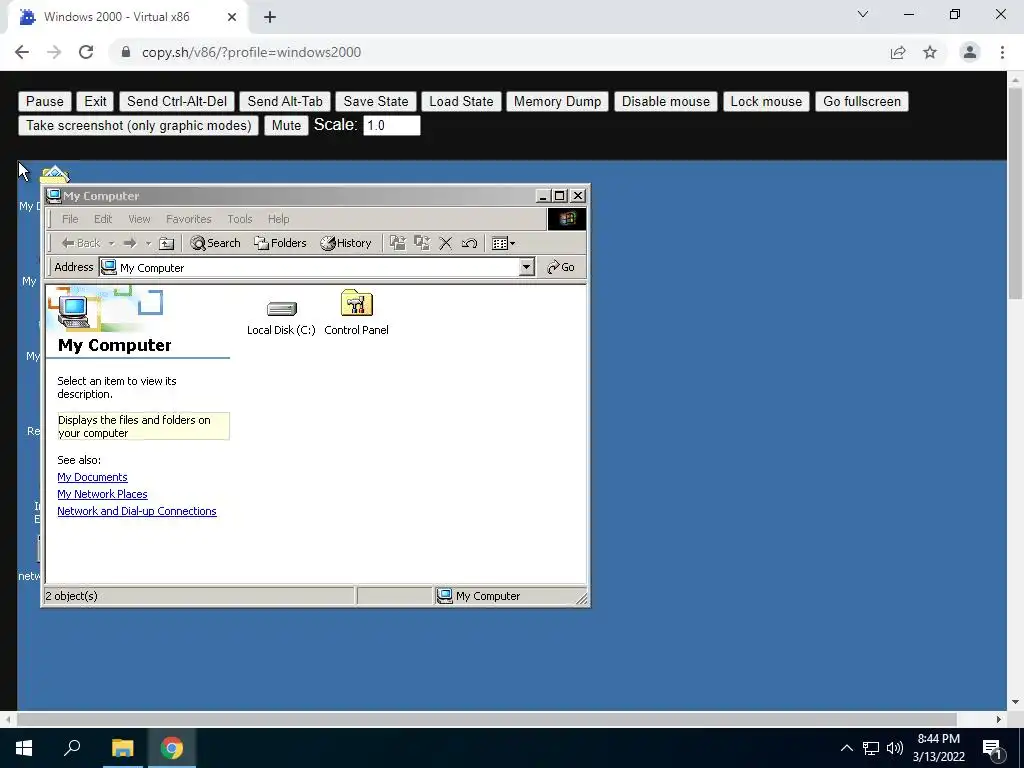Click the Forward arrow button
Image resolution: width=1024 pixels, height=768 pixels.
coord(130,243)
